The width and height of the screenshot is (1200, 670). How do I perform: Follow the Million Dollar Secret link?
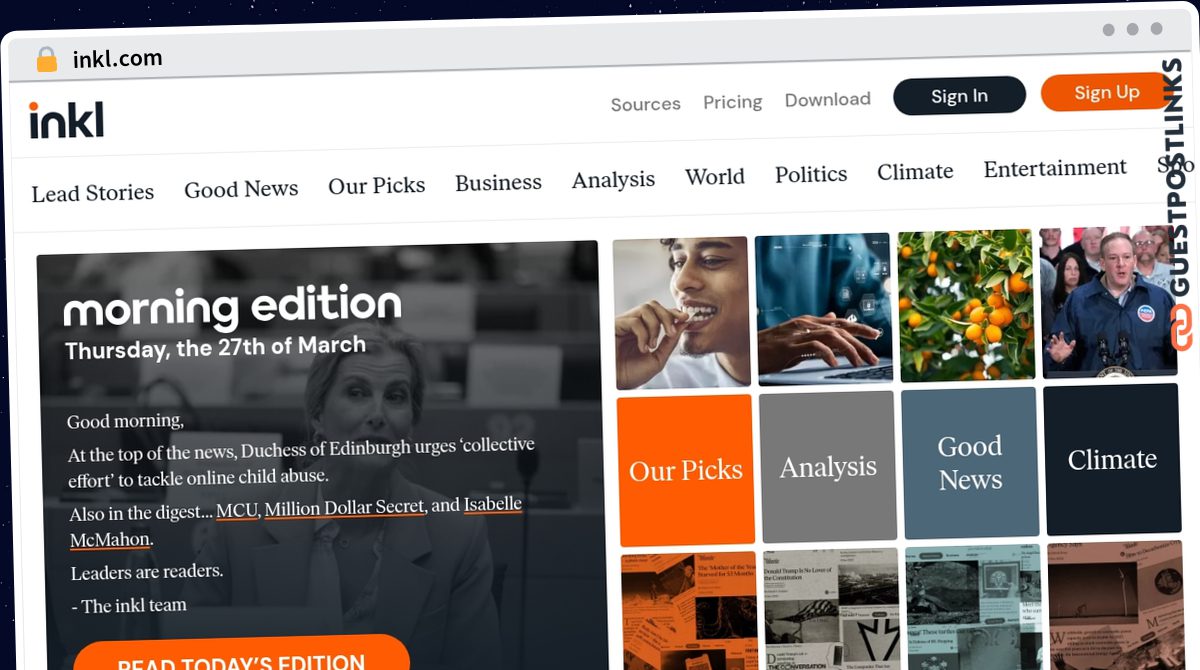point(344,508)
